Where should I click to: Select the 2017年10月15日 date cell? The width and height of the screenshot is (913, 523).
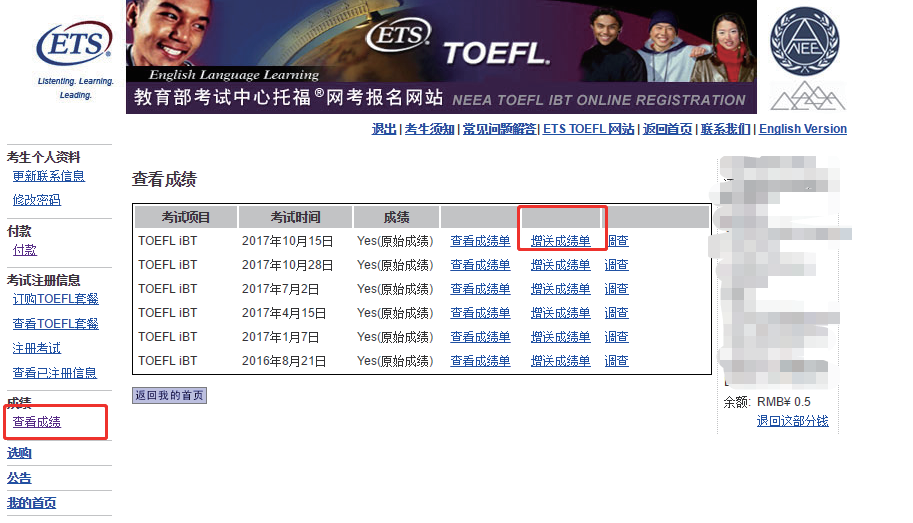click(288, 241)
